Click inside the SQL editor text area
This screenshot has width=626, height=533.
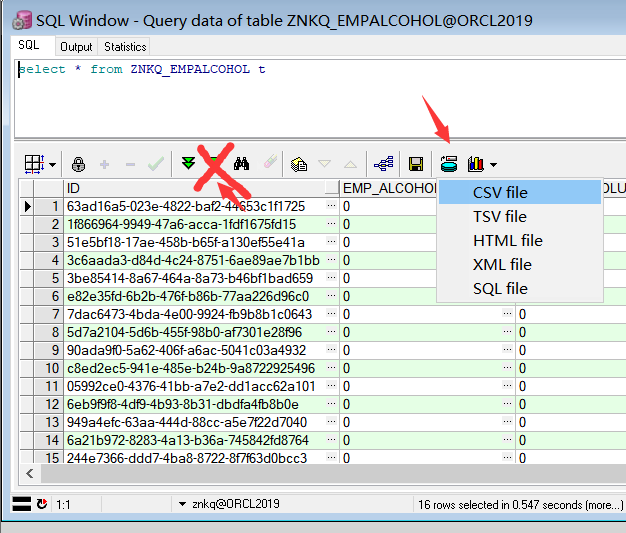(x=319, y=99)
